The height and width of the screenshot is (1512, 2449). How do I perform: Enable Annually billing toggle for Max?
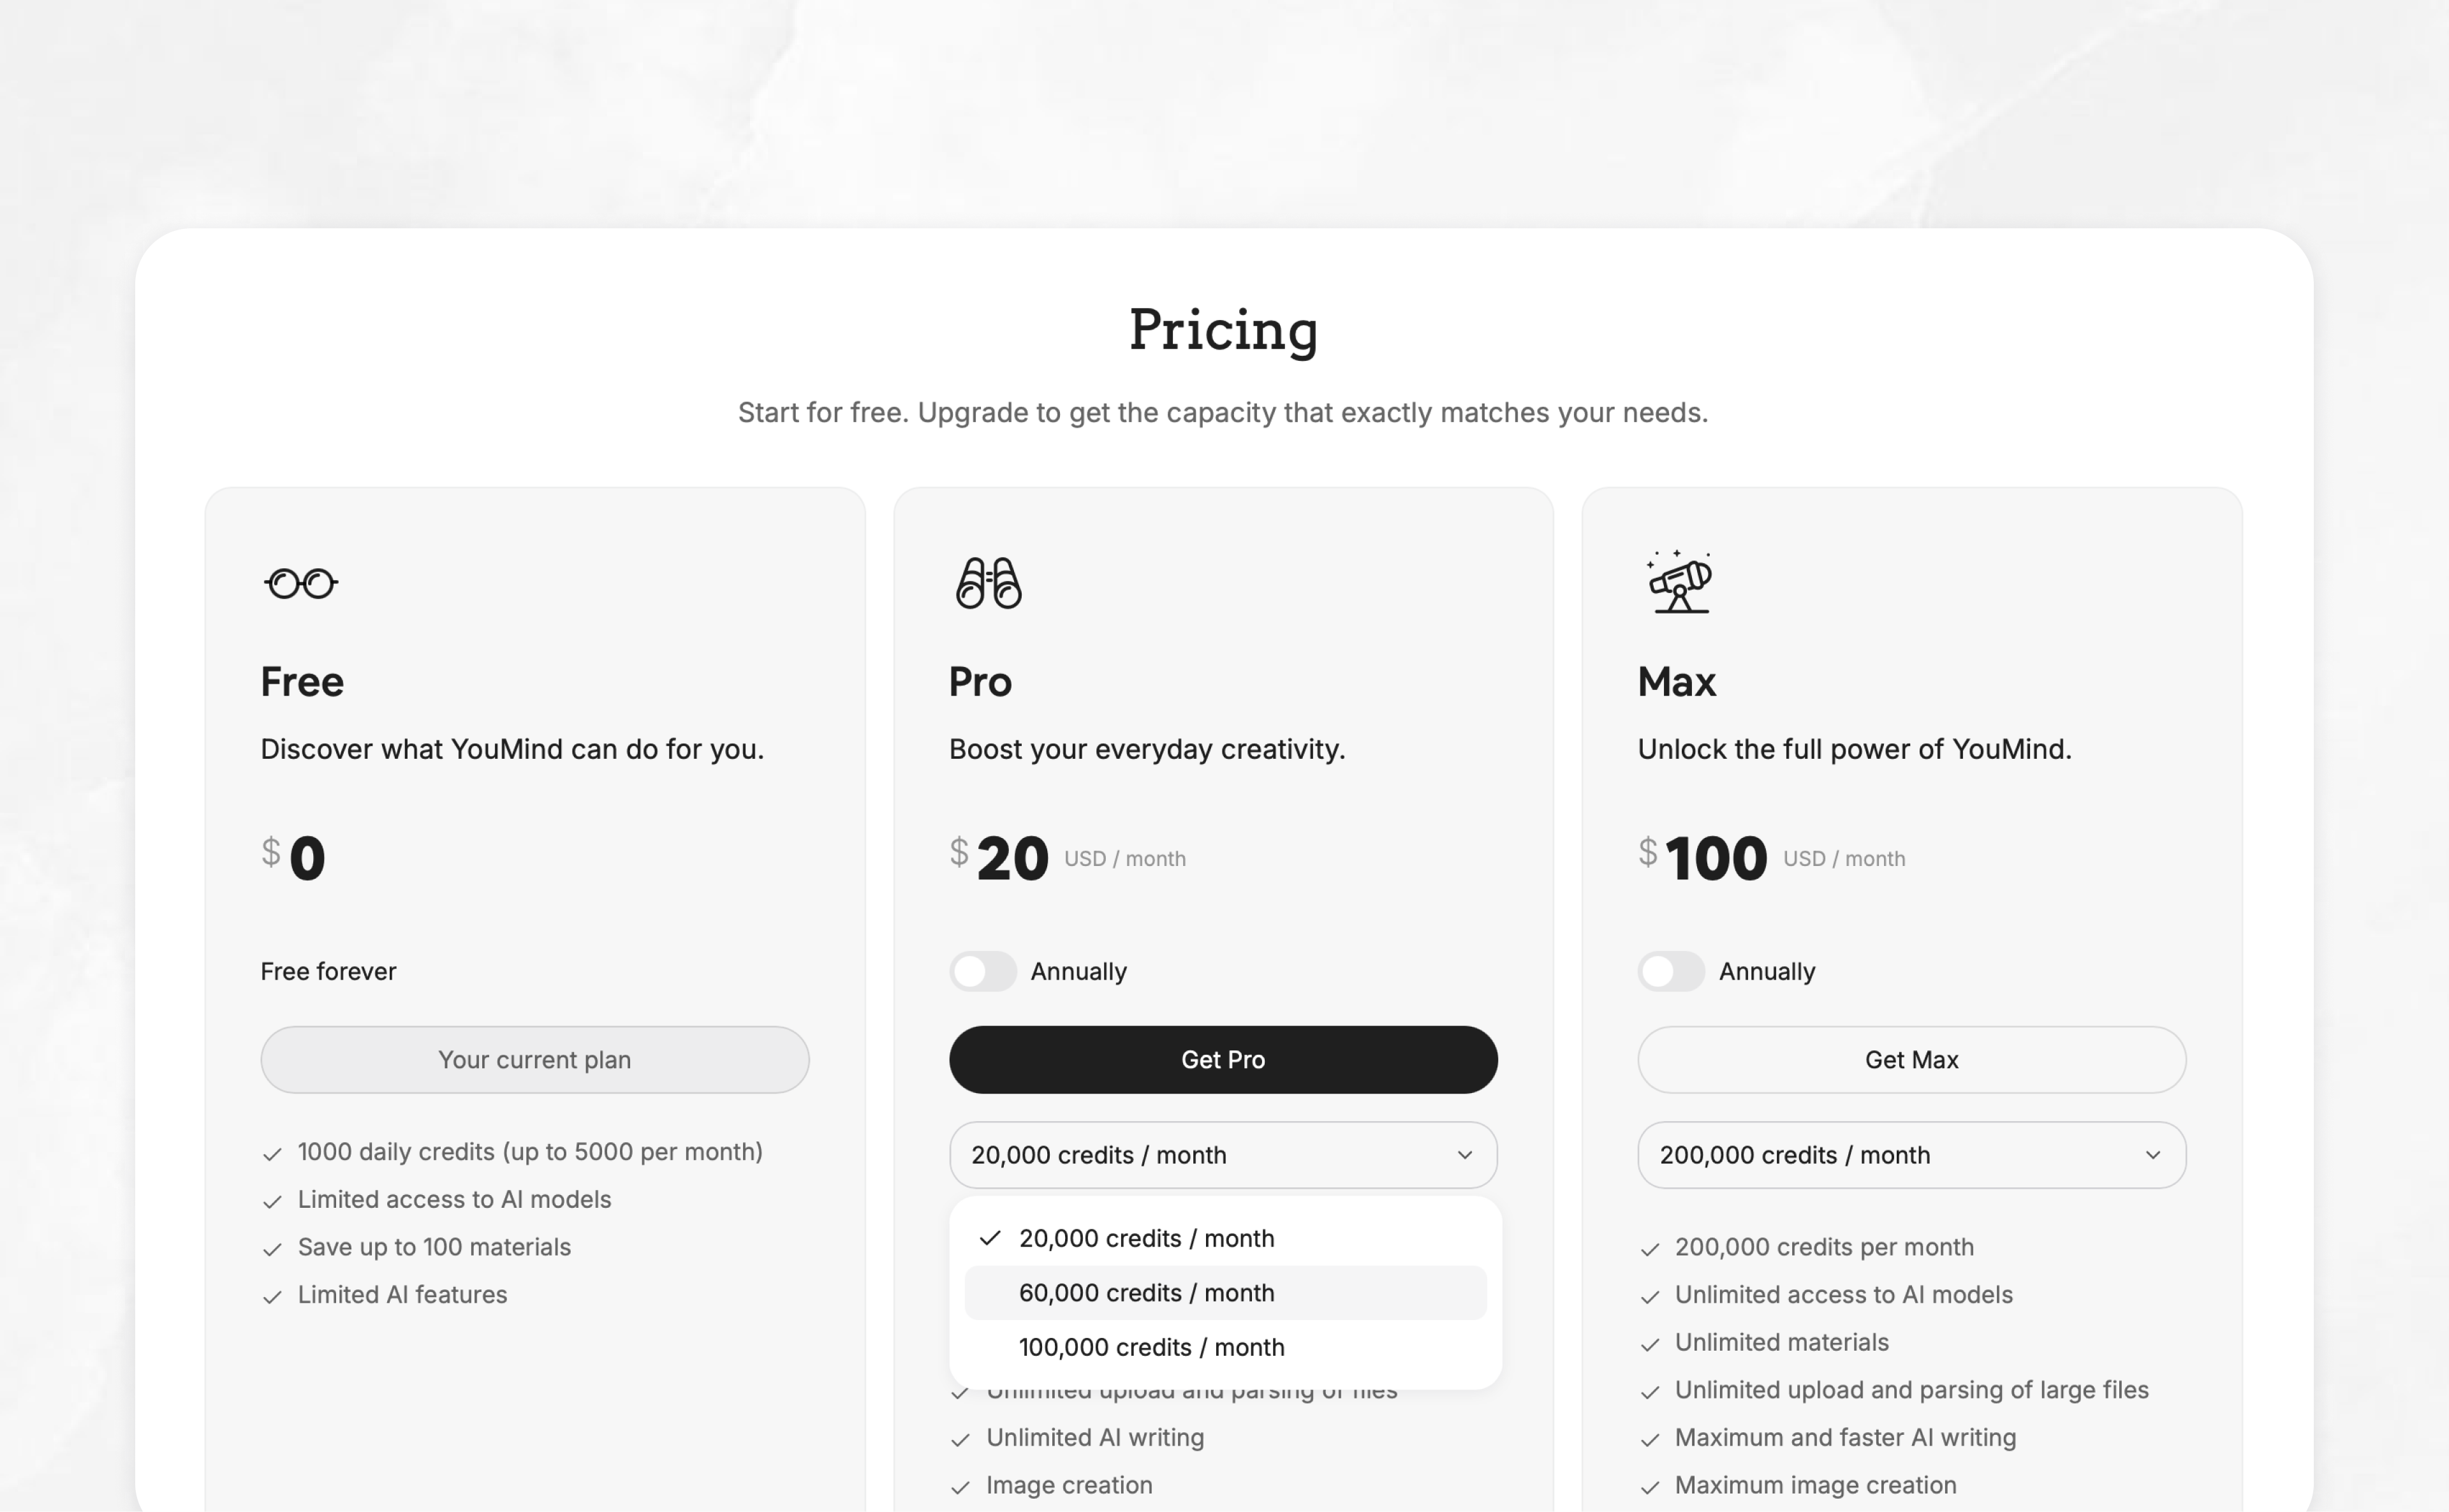(x=1671, y=971)
